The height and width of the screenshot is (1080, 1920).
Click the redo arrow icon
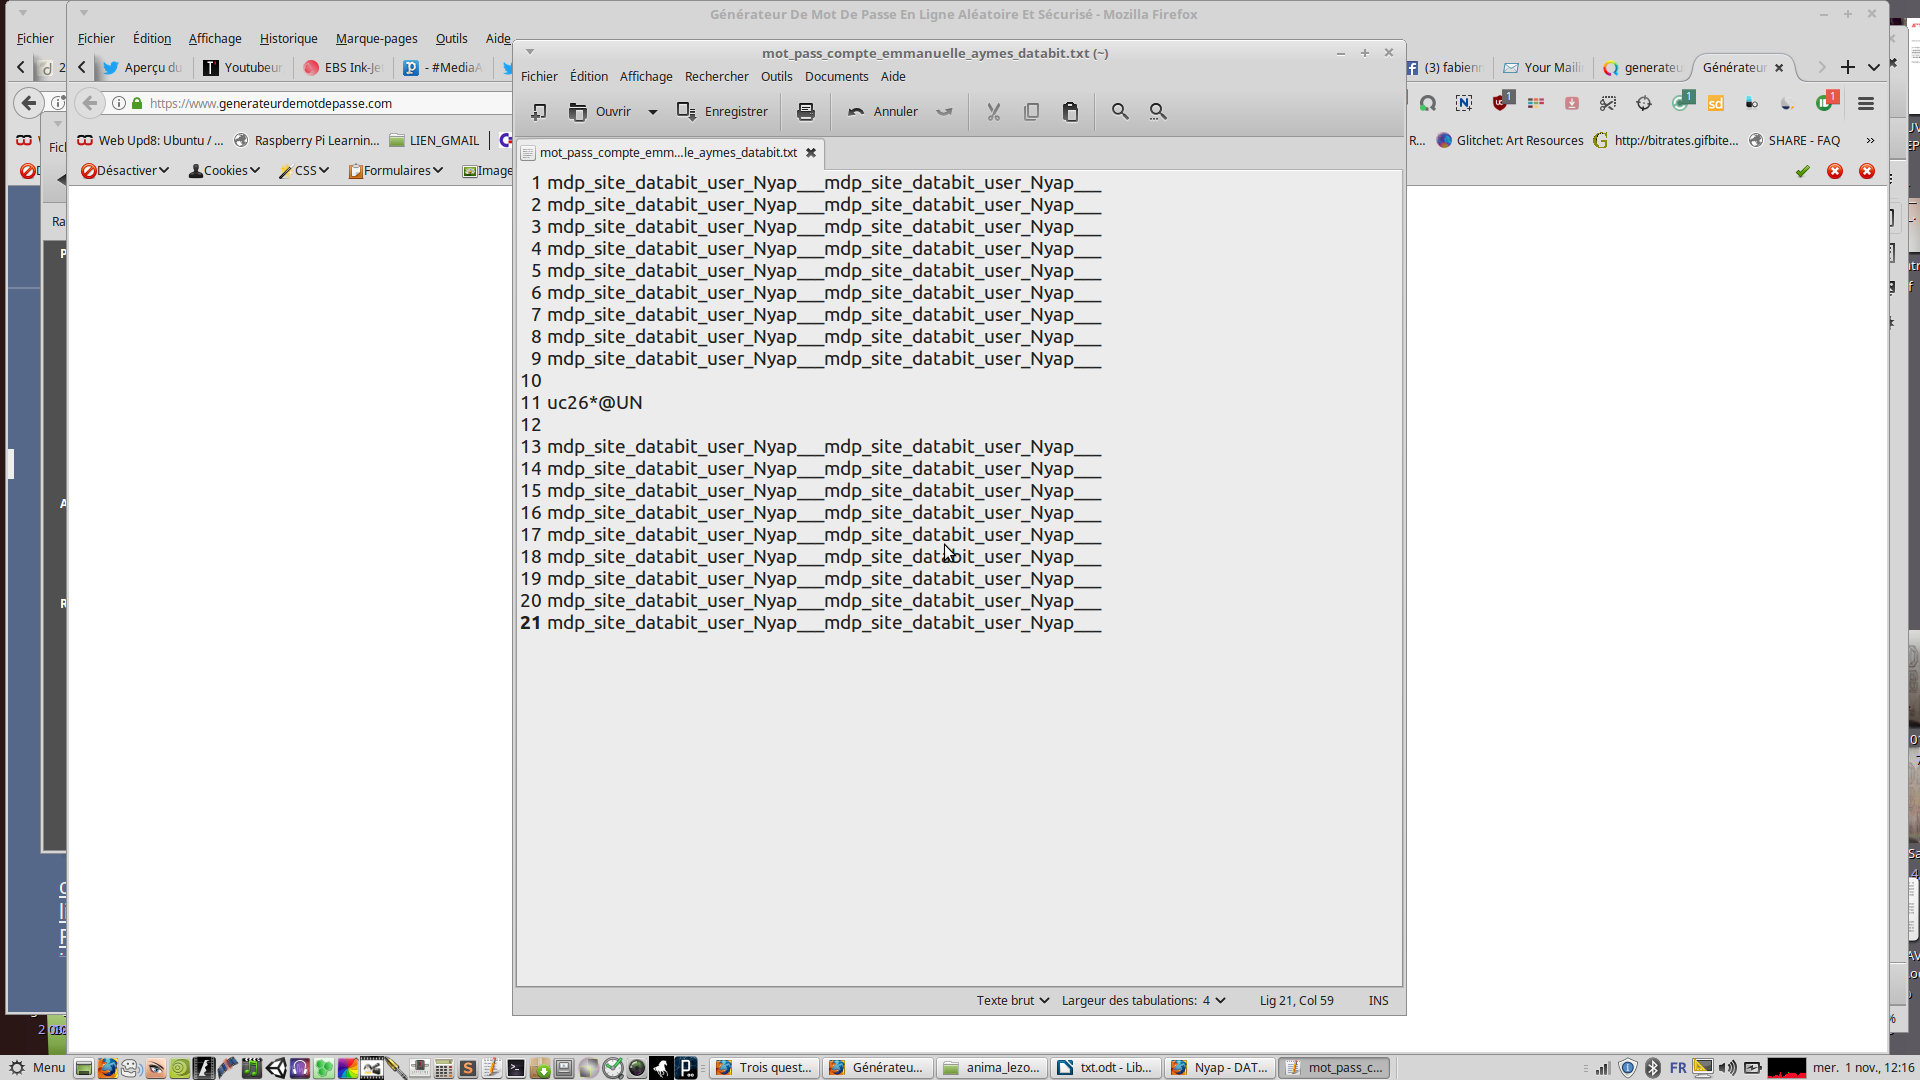[944, 112]
